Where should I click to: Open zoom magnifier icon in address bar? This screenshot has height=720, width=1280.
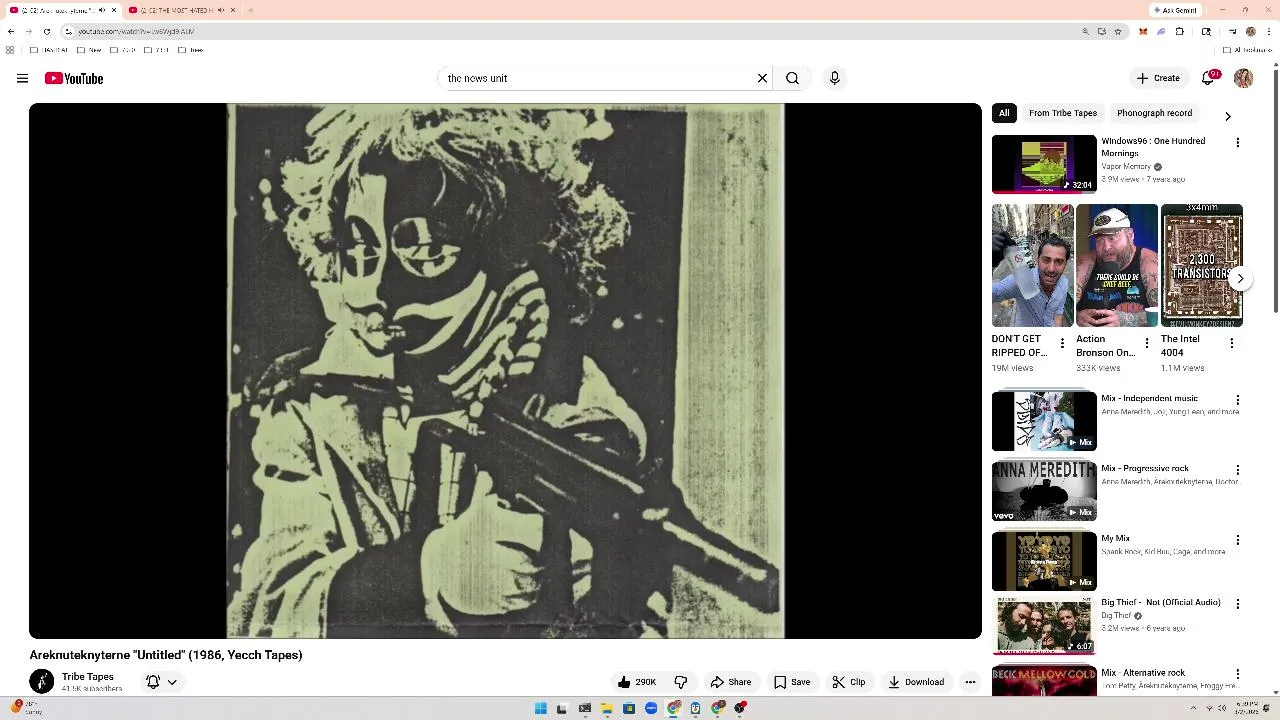point(1085,31)
